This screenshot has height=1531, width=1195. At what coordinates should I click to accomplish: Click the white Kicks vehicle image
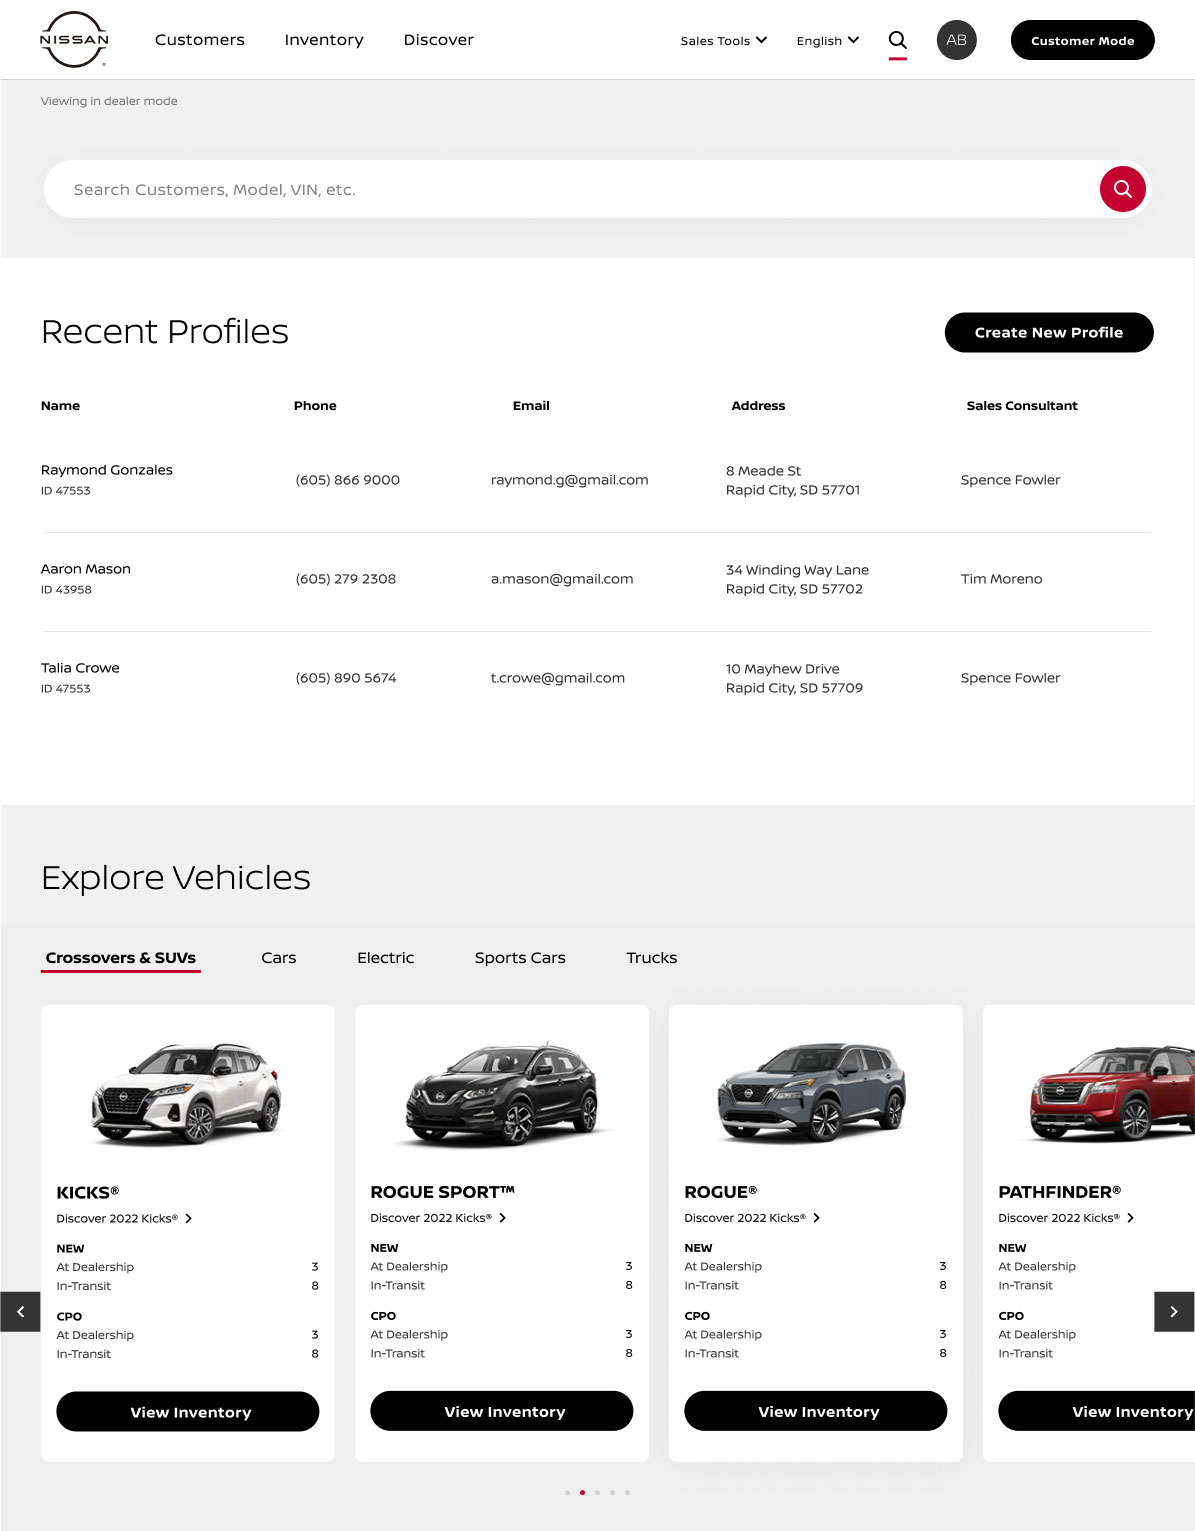pos(186,1093)
